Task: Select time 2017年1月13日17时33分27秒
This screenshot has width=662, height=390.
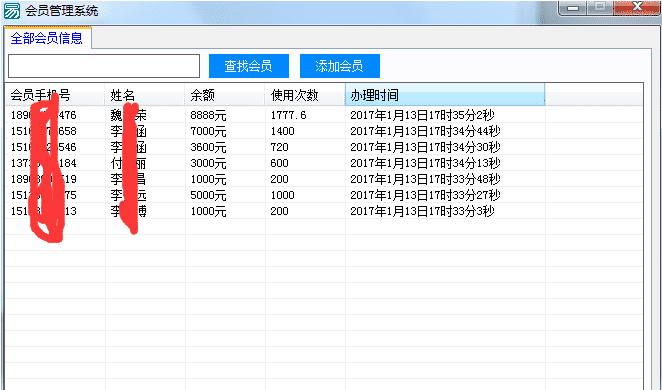Action: pos(425,195)
